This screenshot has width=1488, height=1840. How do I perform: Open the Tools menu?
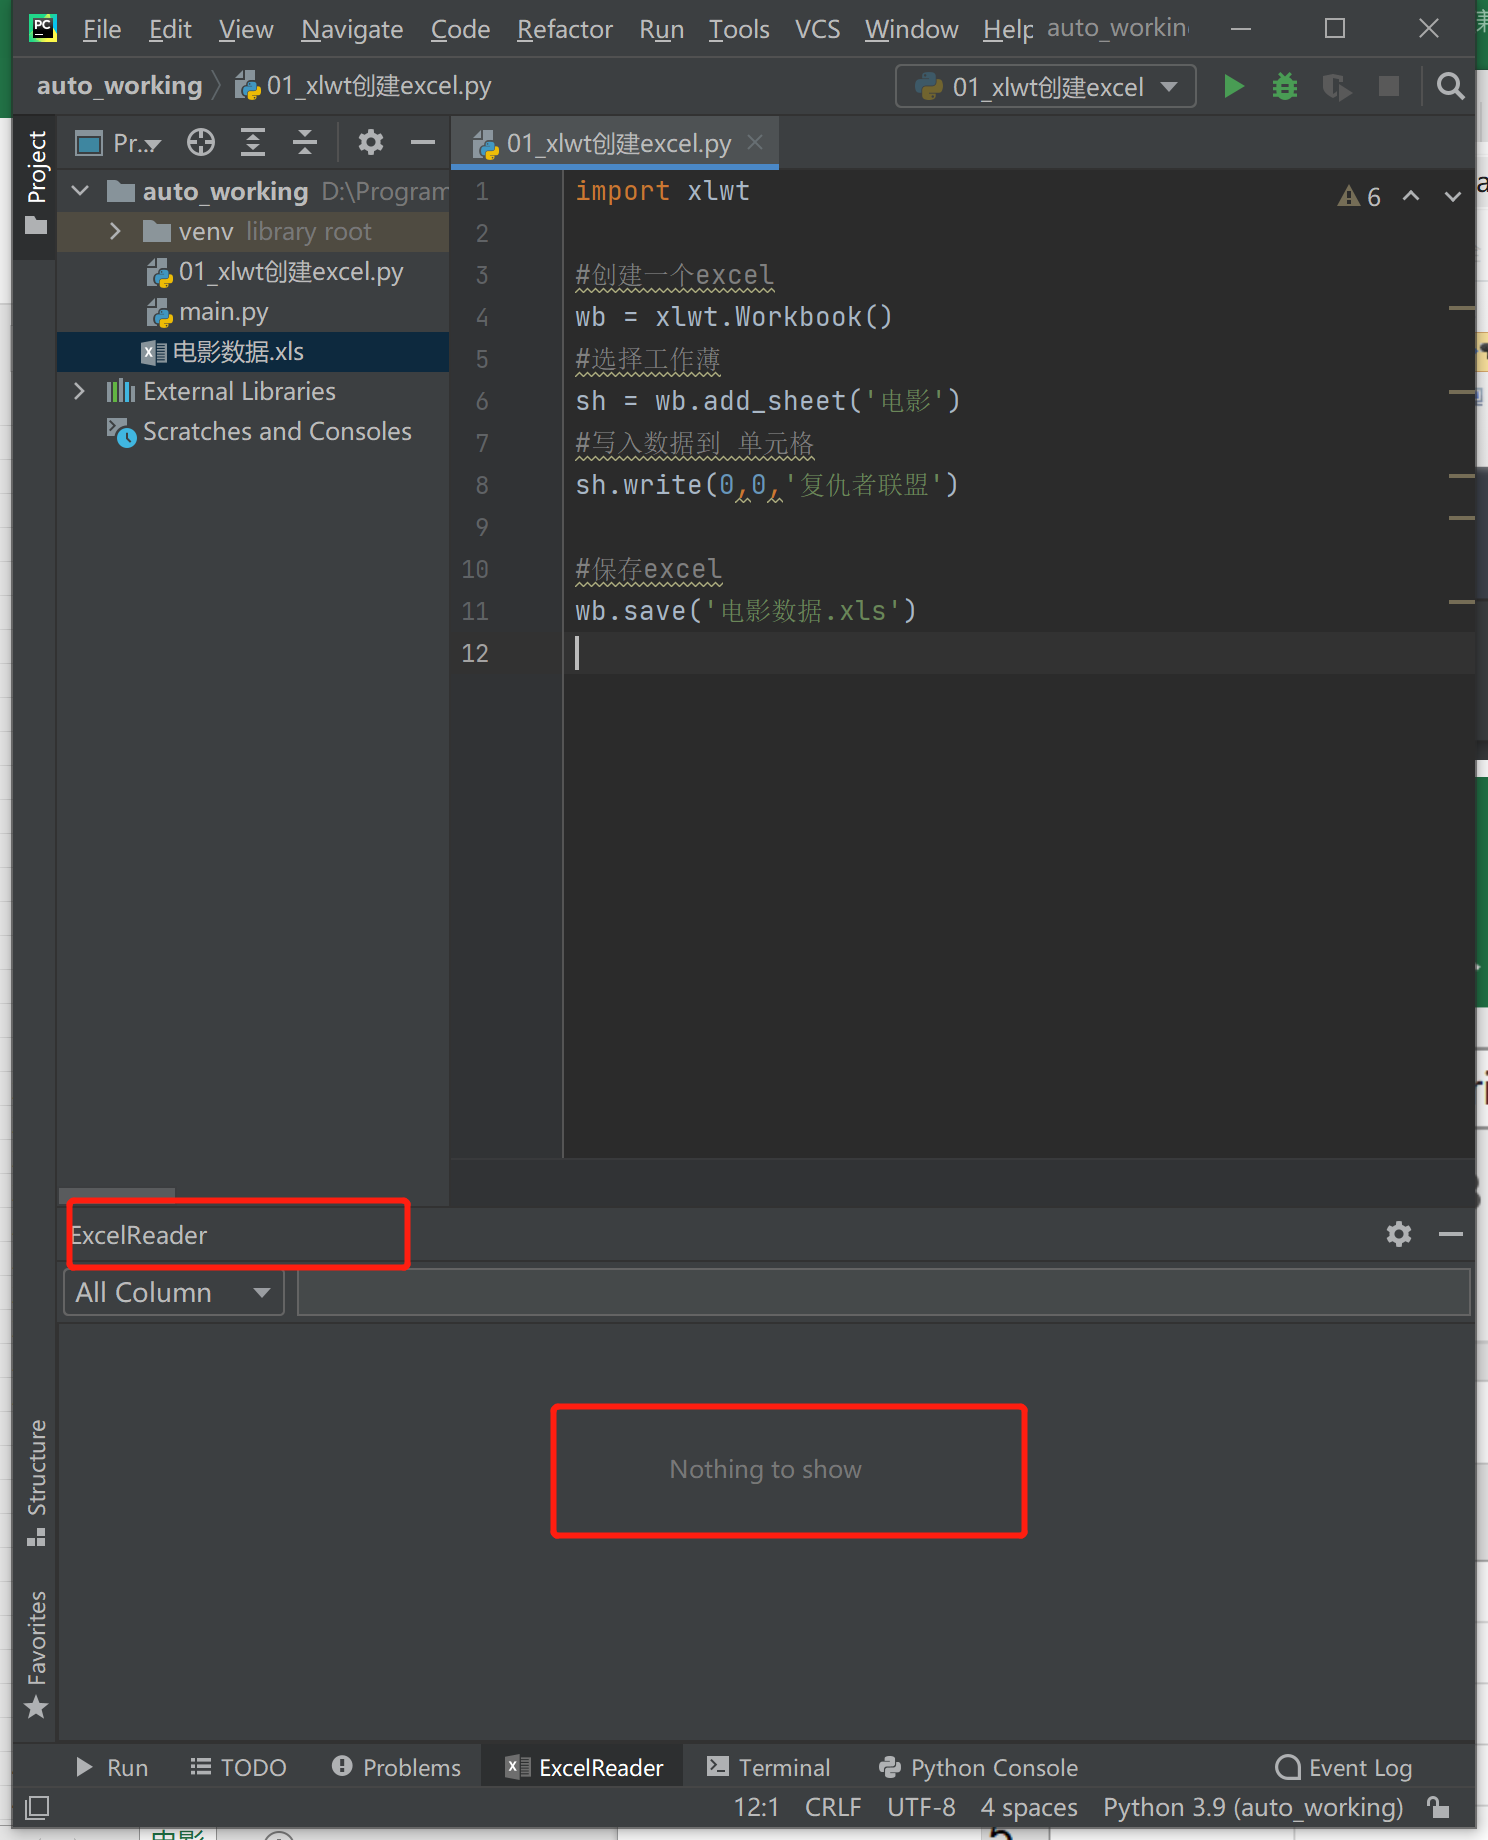(739, 29)
